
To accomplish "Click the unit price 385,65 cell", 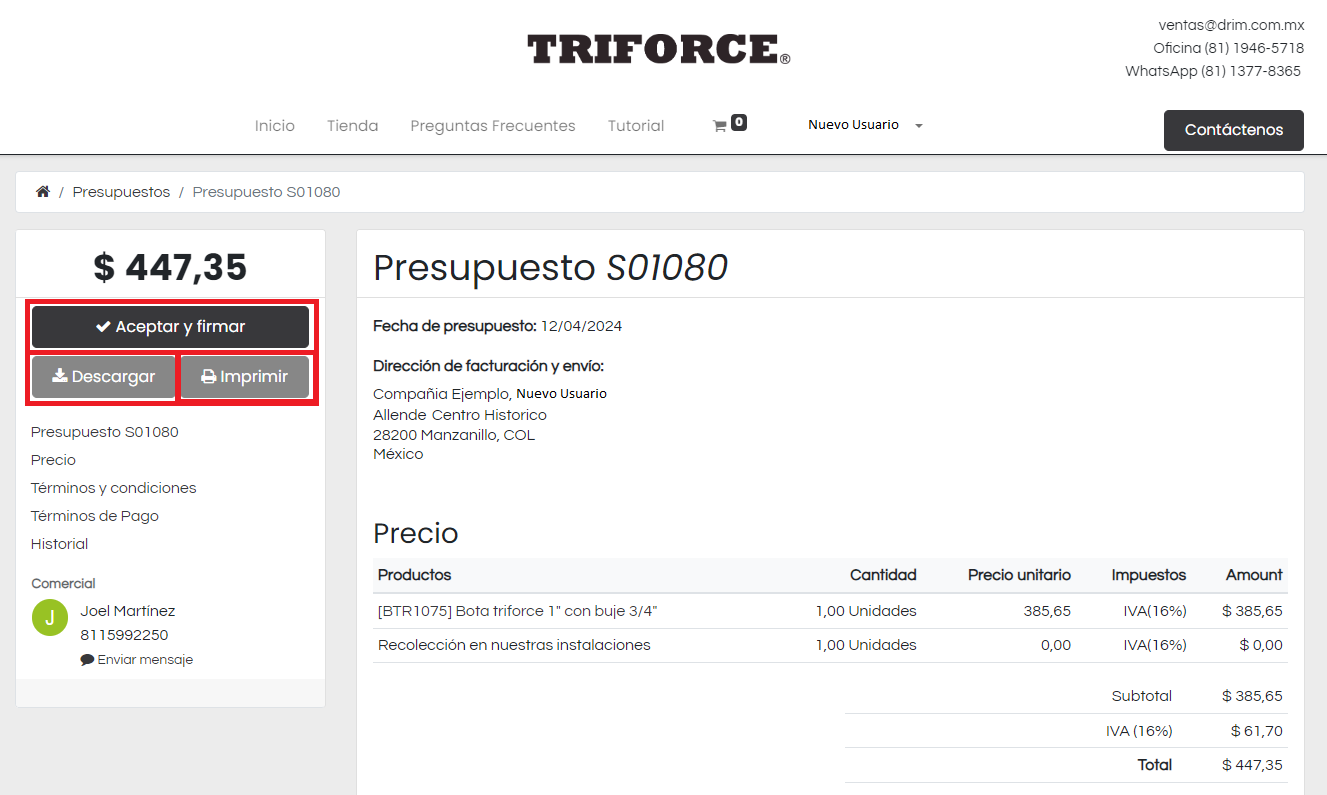I will [1047, 611].
